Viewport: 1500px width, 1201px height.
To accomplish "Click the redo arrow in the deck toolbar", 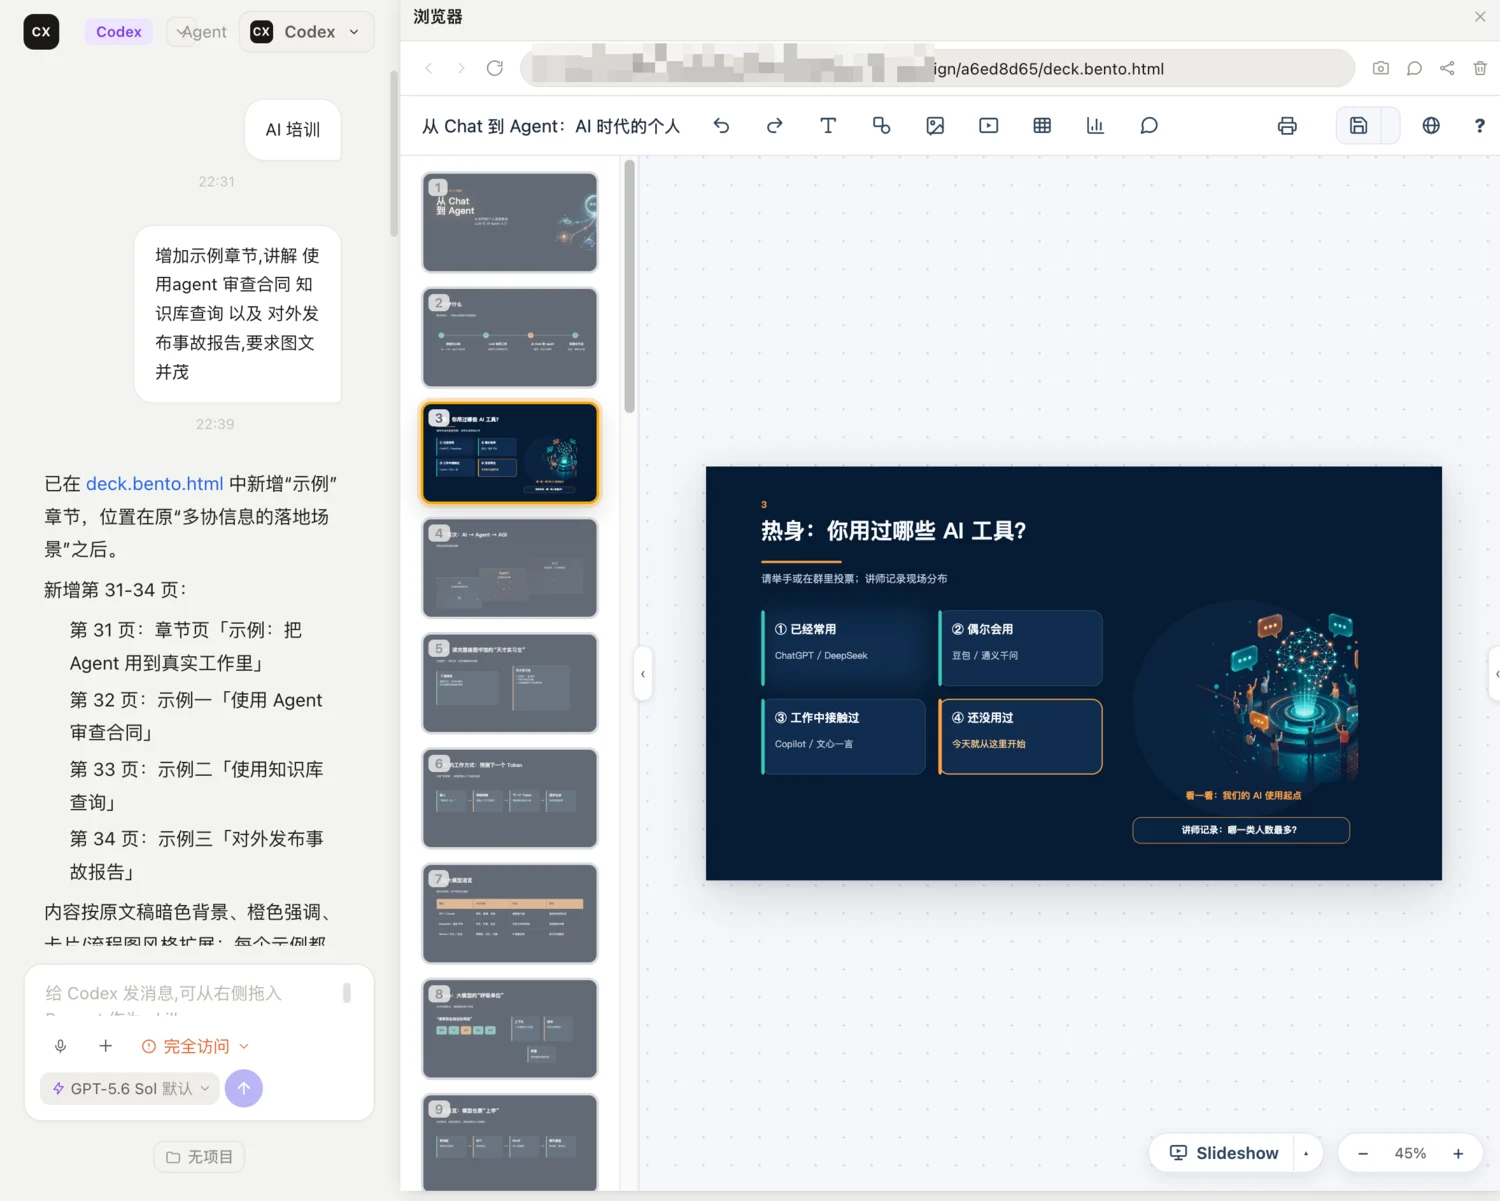I will pos(774,126).
